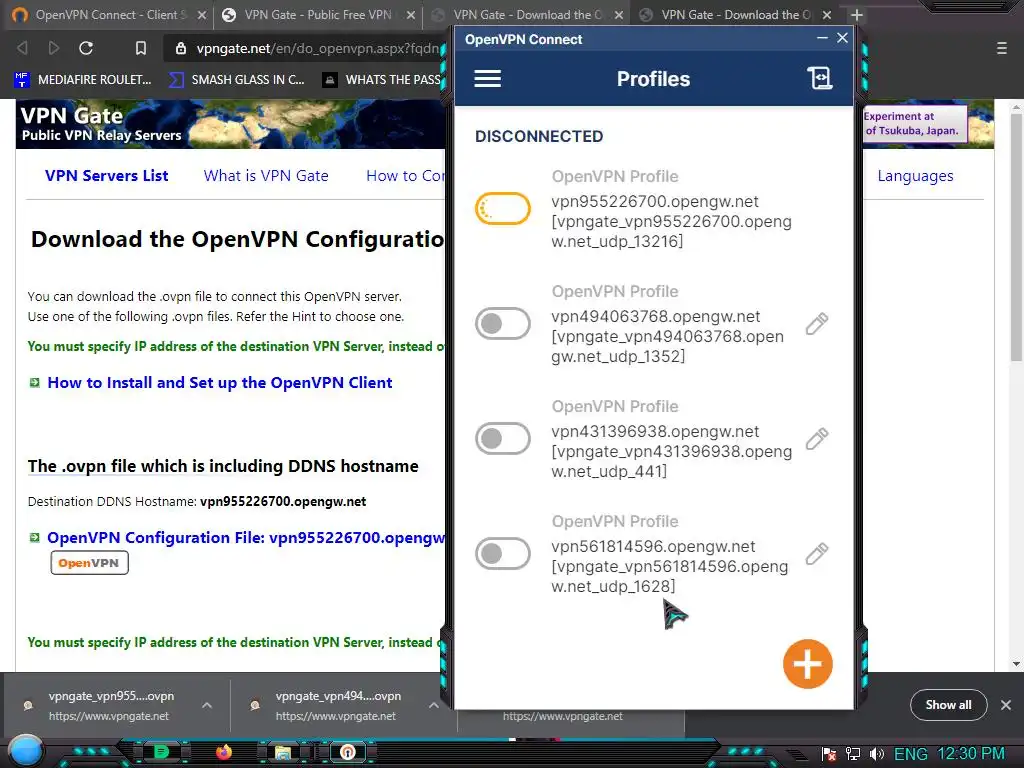
Task: Reload the vpngate page
Action: (86, 48)
